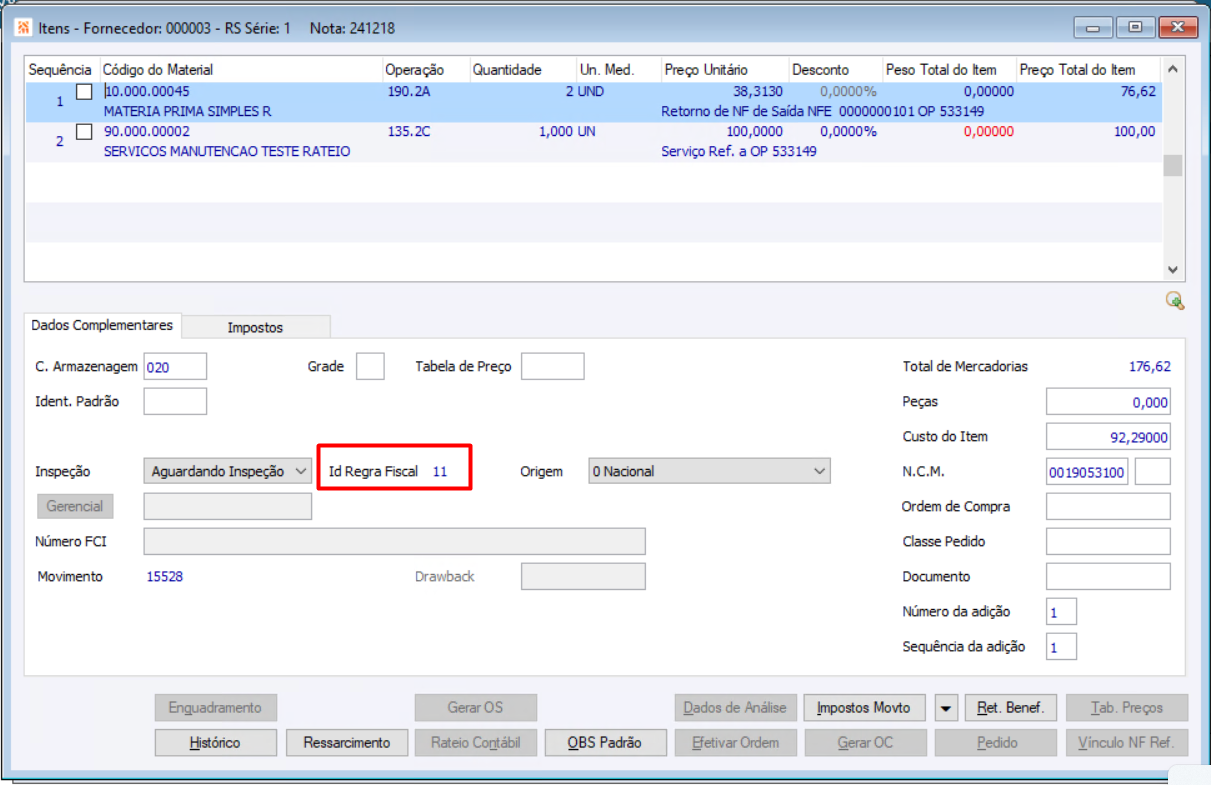Viewport: 1211px width, 785px height.
Task: Click Id Regra Fiscal value 11
Action: 440,471
